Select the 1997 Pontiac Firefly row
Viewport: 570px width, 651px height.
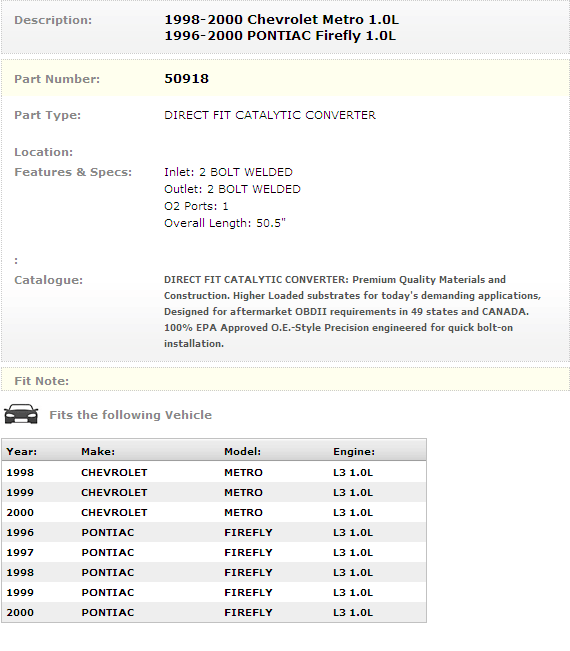pyautogui.click(x=214, y=553)
